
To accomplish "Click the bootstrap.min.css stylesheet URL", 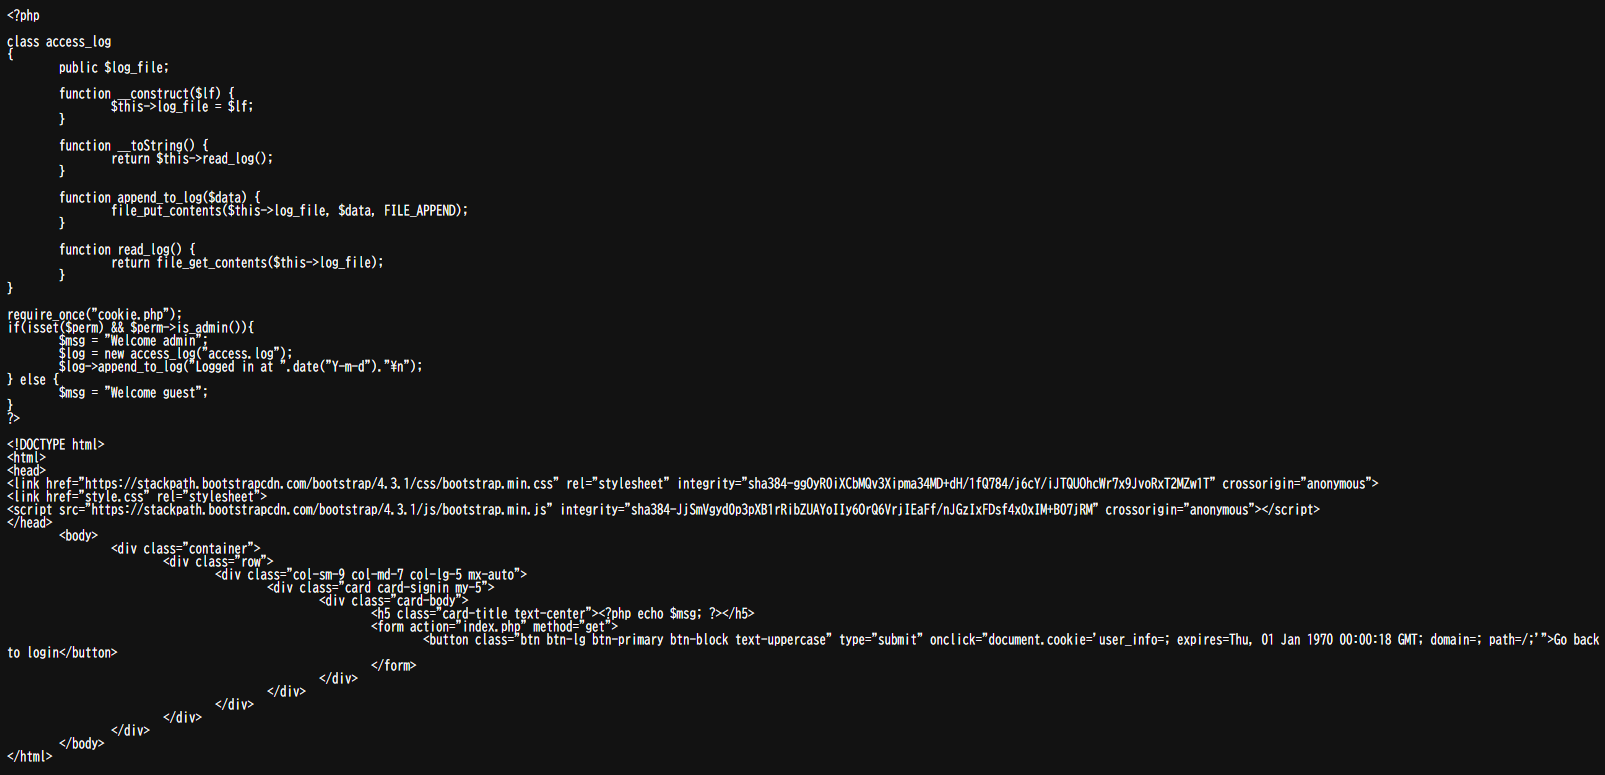I will tap(321, 484).
